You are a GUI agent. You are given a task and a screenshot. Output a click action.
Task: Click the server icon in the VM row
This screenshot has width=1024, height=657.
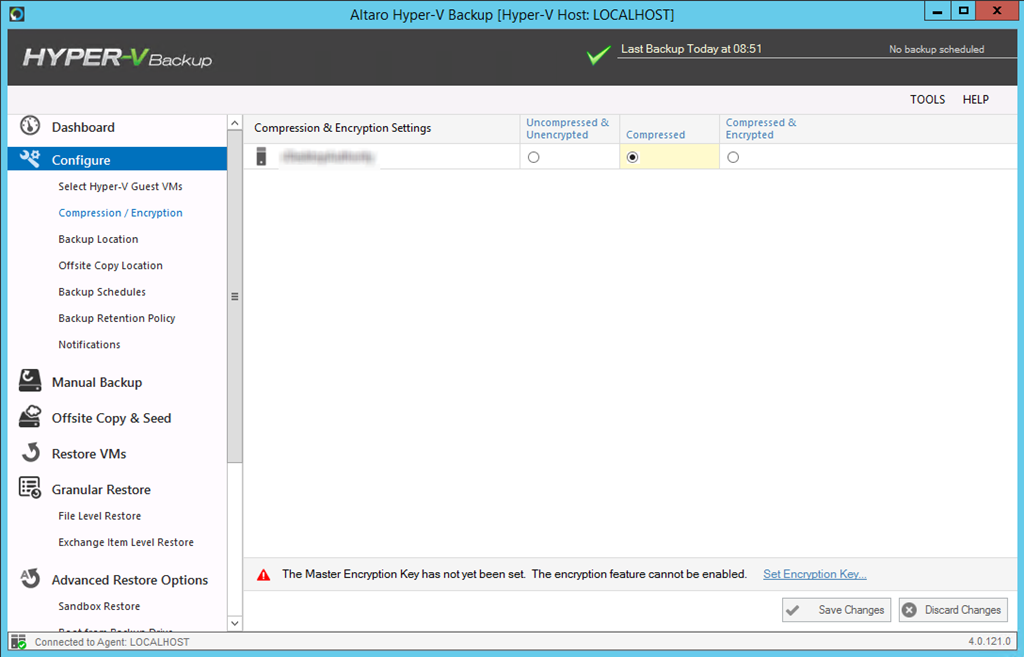[261, 157]
